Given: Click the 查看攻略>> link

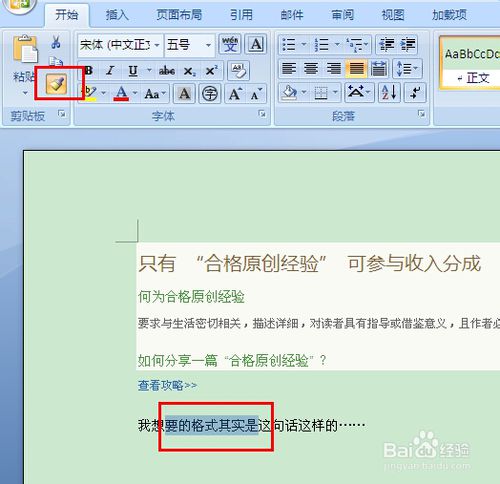Looking at the screenshot, I should pyautogui.click(x=167, y=386).
